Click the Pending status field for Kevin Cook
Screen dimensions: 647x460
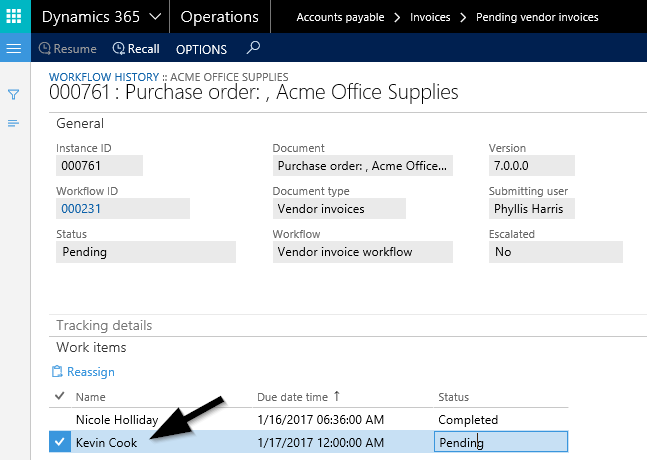pyautogui.click(x=500, y=442)
